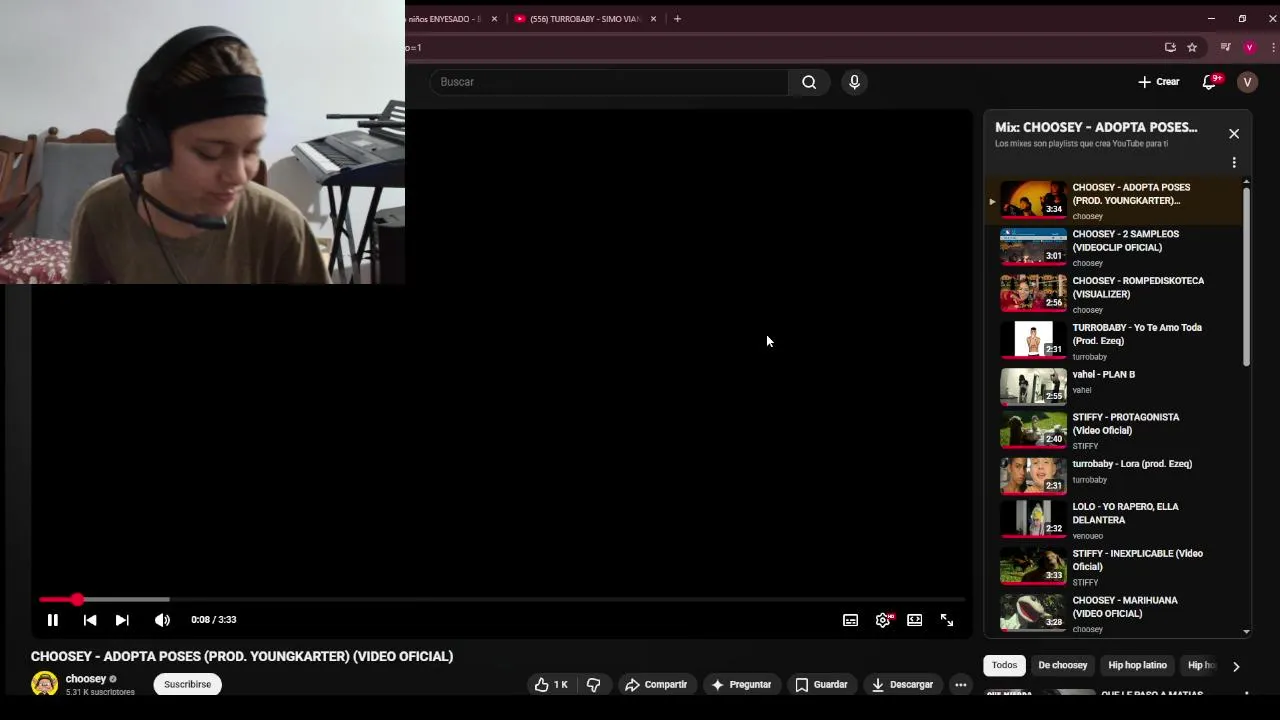Switch to the niños ENYESADO tab
The width and height of the screenshot is (1280, 720).
[x=444, y=19]
